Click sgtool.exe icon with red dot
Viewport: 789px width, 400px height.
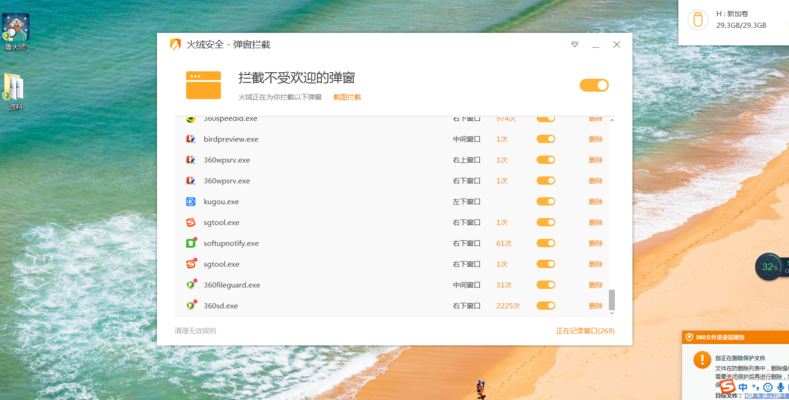191,264
